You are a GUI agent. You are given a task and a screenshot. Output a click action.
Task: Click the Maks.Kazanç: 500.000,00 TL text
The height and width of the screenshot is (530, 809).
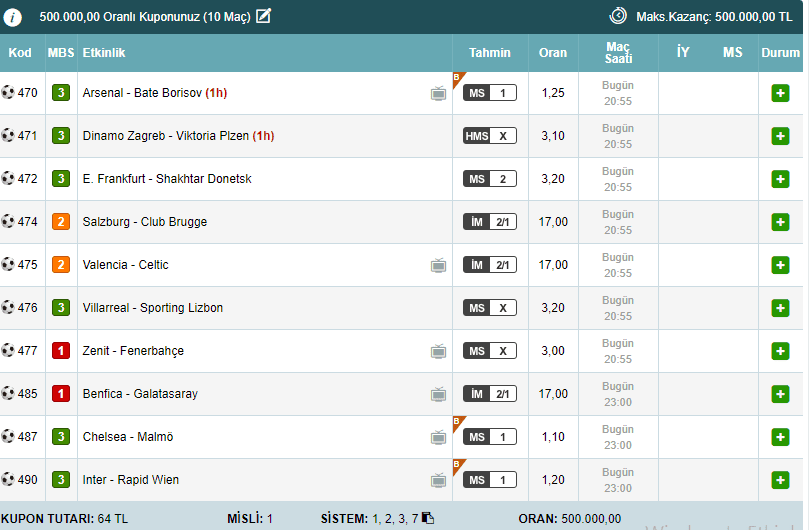[714, 17]
